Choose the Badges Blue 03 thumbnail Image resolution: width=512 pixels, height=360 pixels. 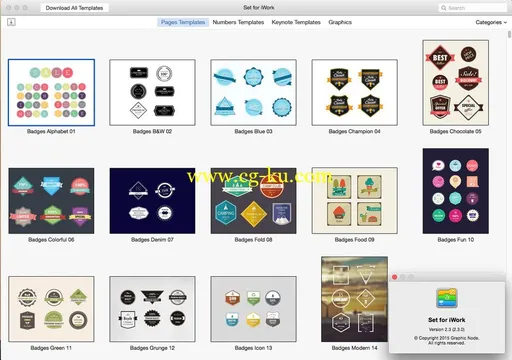253,92
